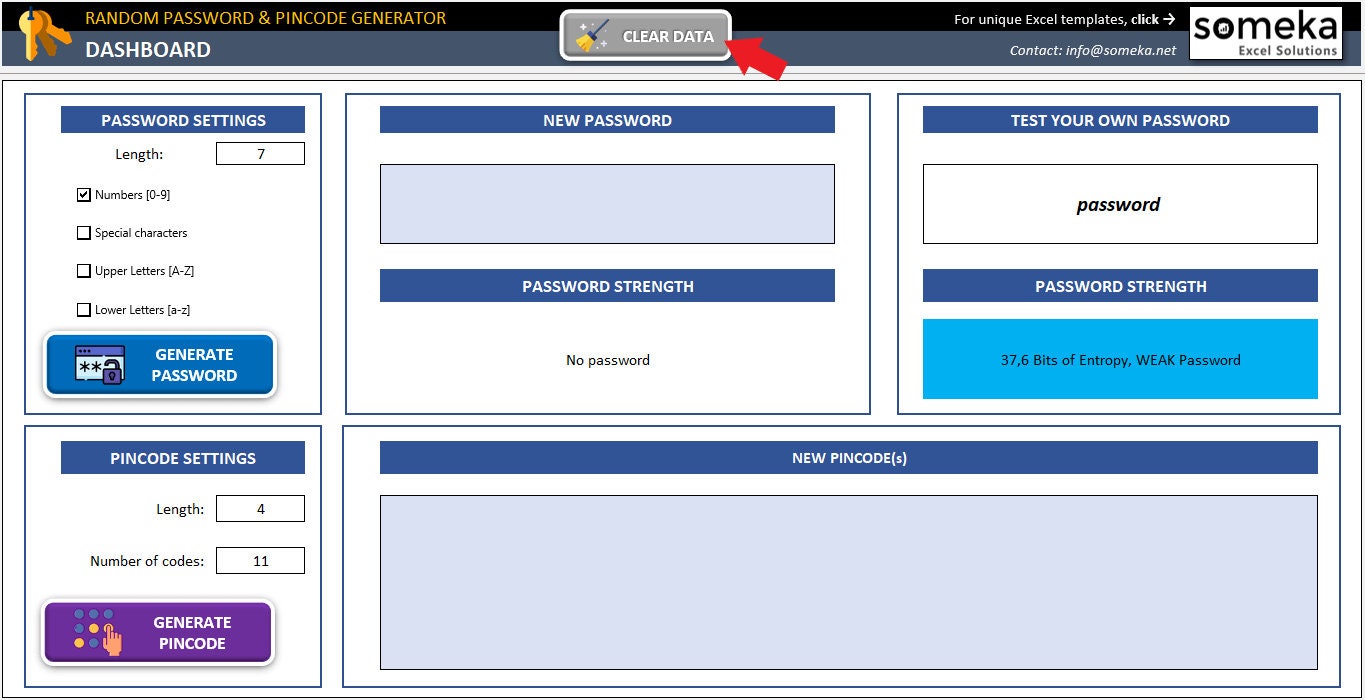
Task: Click the keypad icon on Generate Pincode
Action: (95, 631)
